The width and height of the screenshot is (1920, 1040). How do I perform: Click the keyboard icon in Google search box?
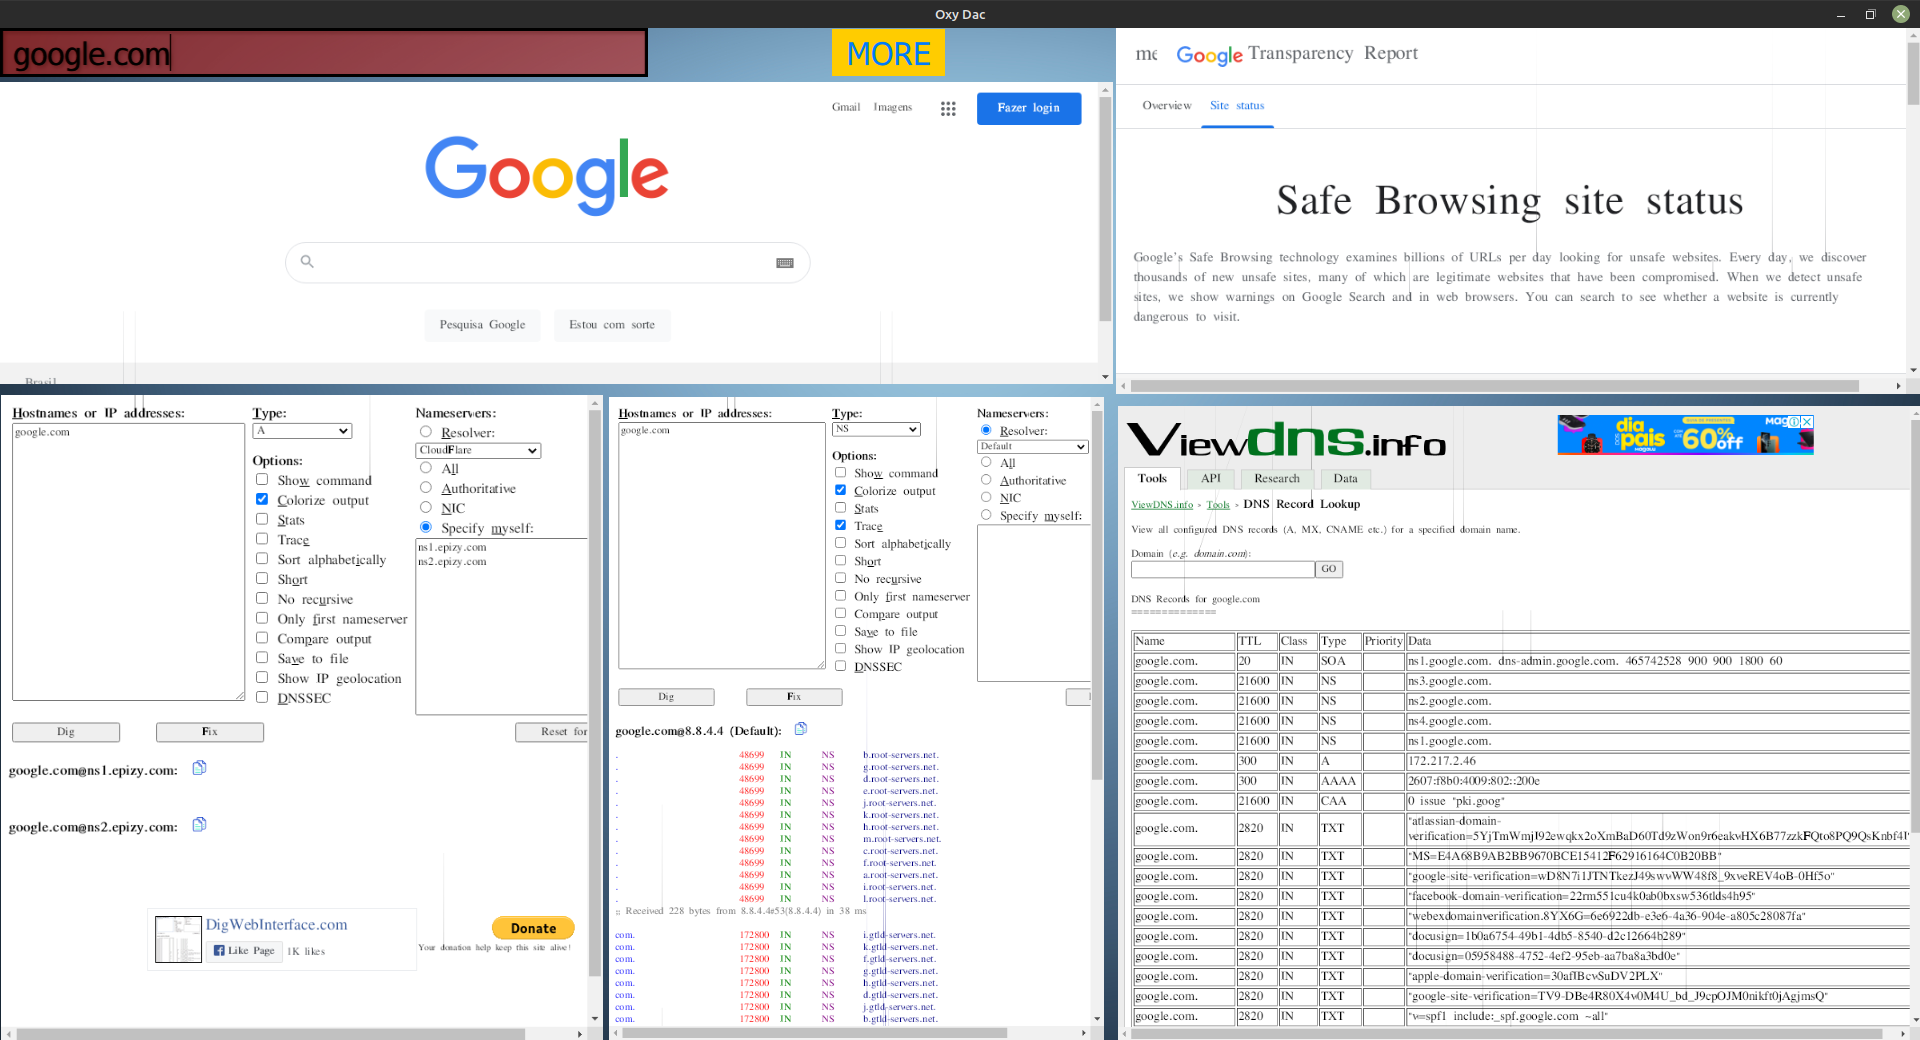click(785, 263)
